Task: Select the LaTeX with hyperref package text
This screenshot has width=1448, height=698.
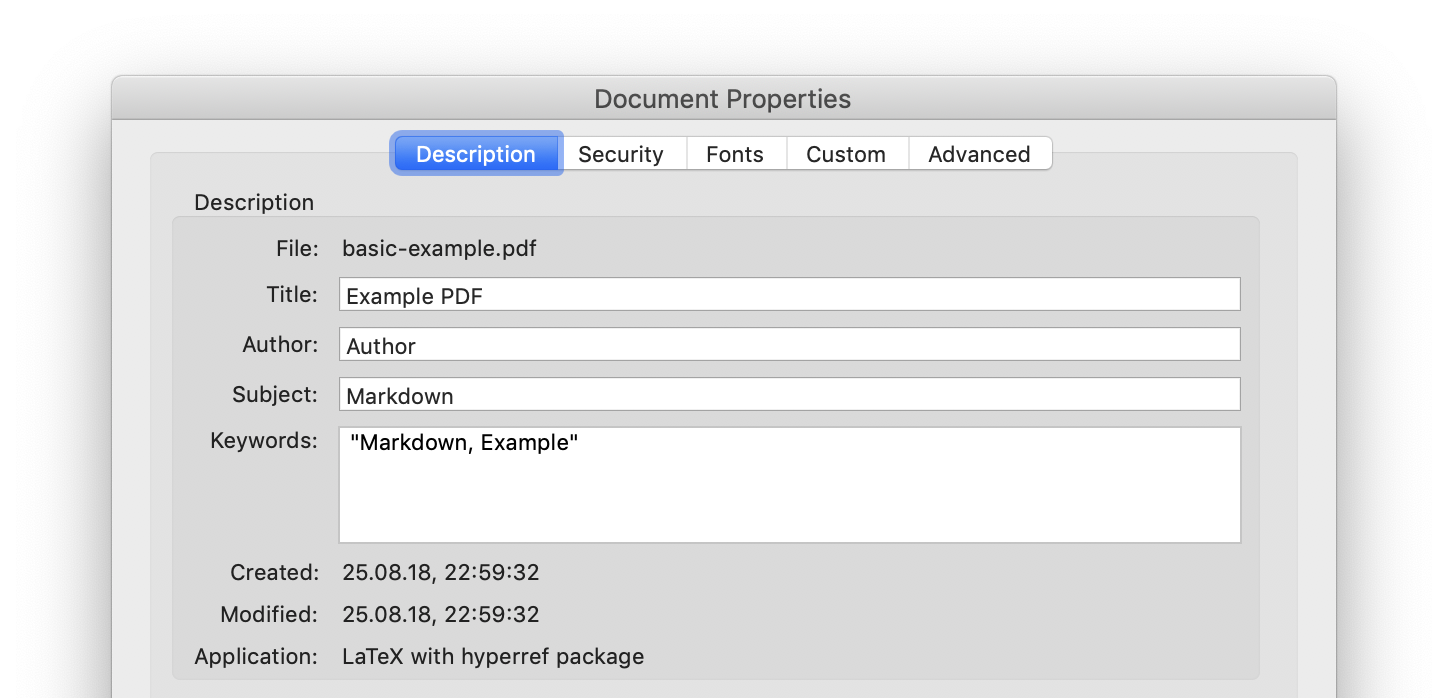Action: click(x=493, y=657)
